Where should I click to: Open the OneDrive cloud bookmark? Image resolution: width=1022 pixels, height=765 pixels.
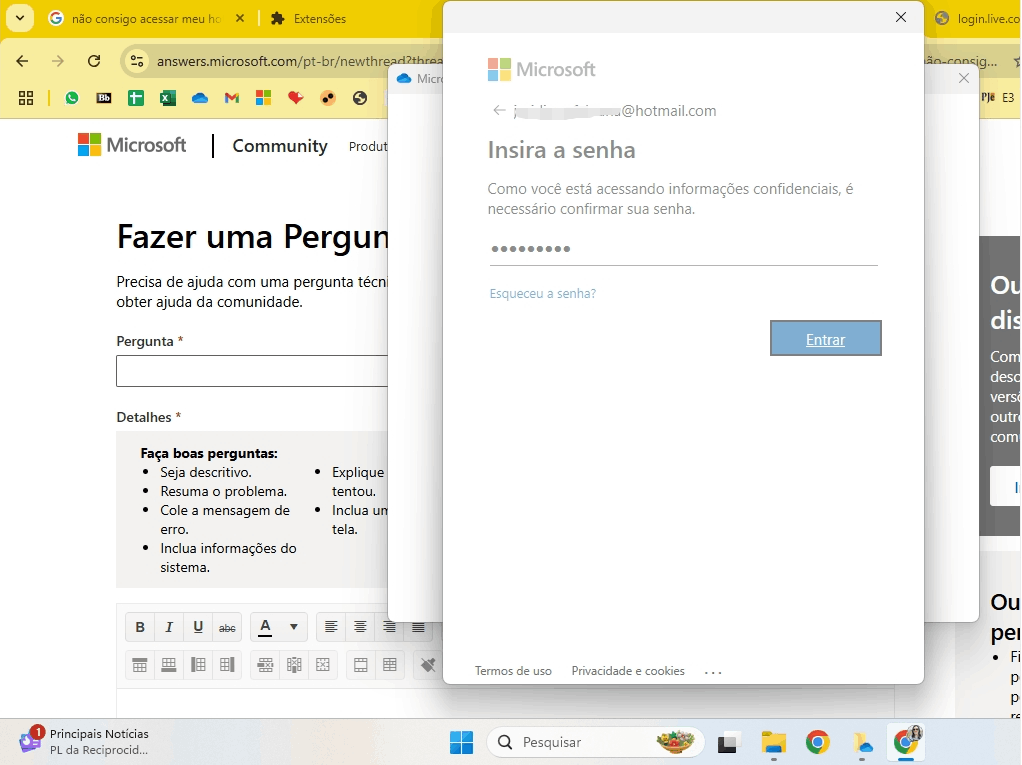[x=199, y=98]
